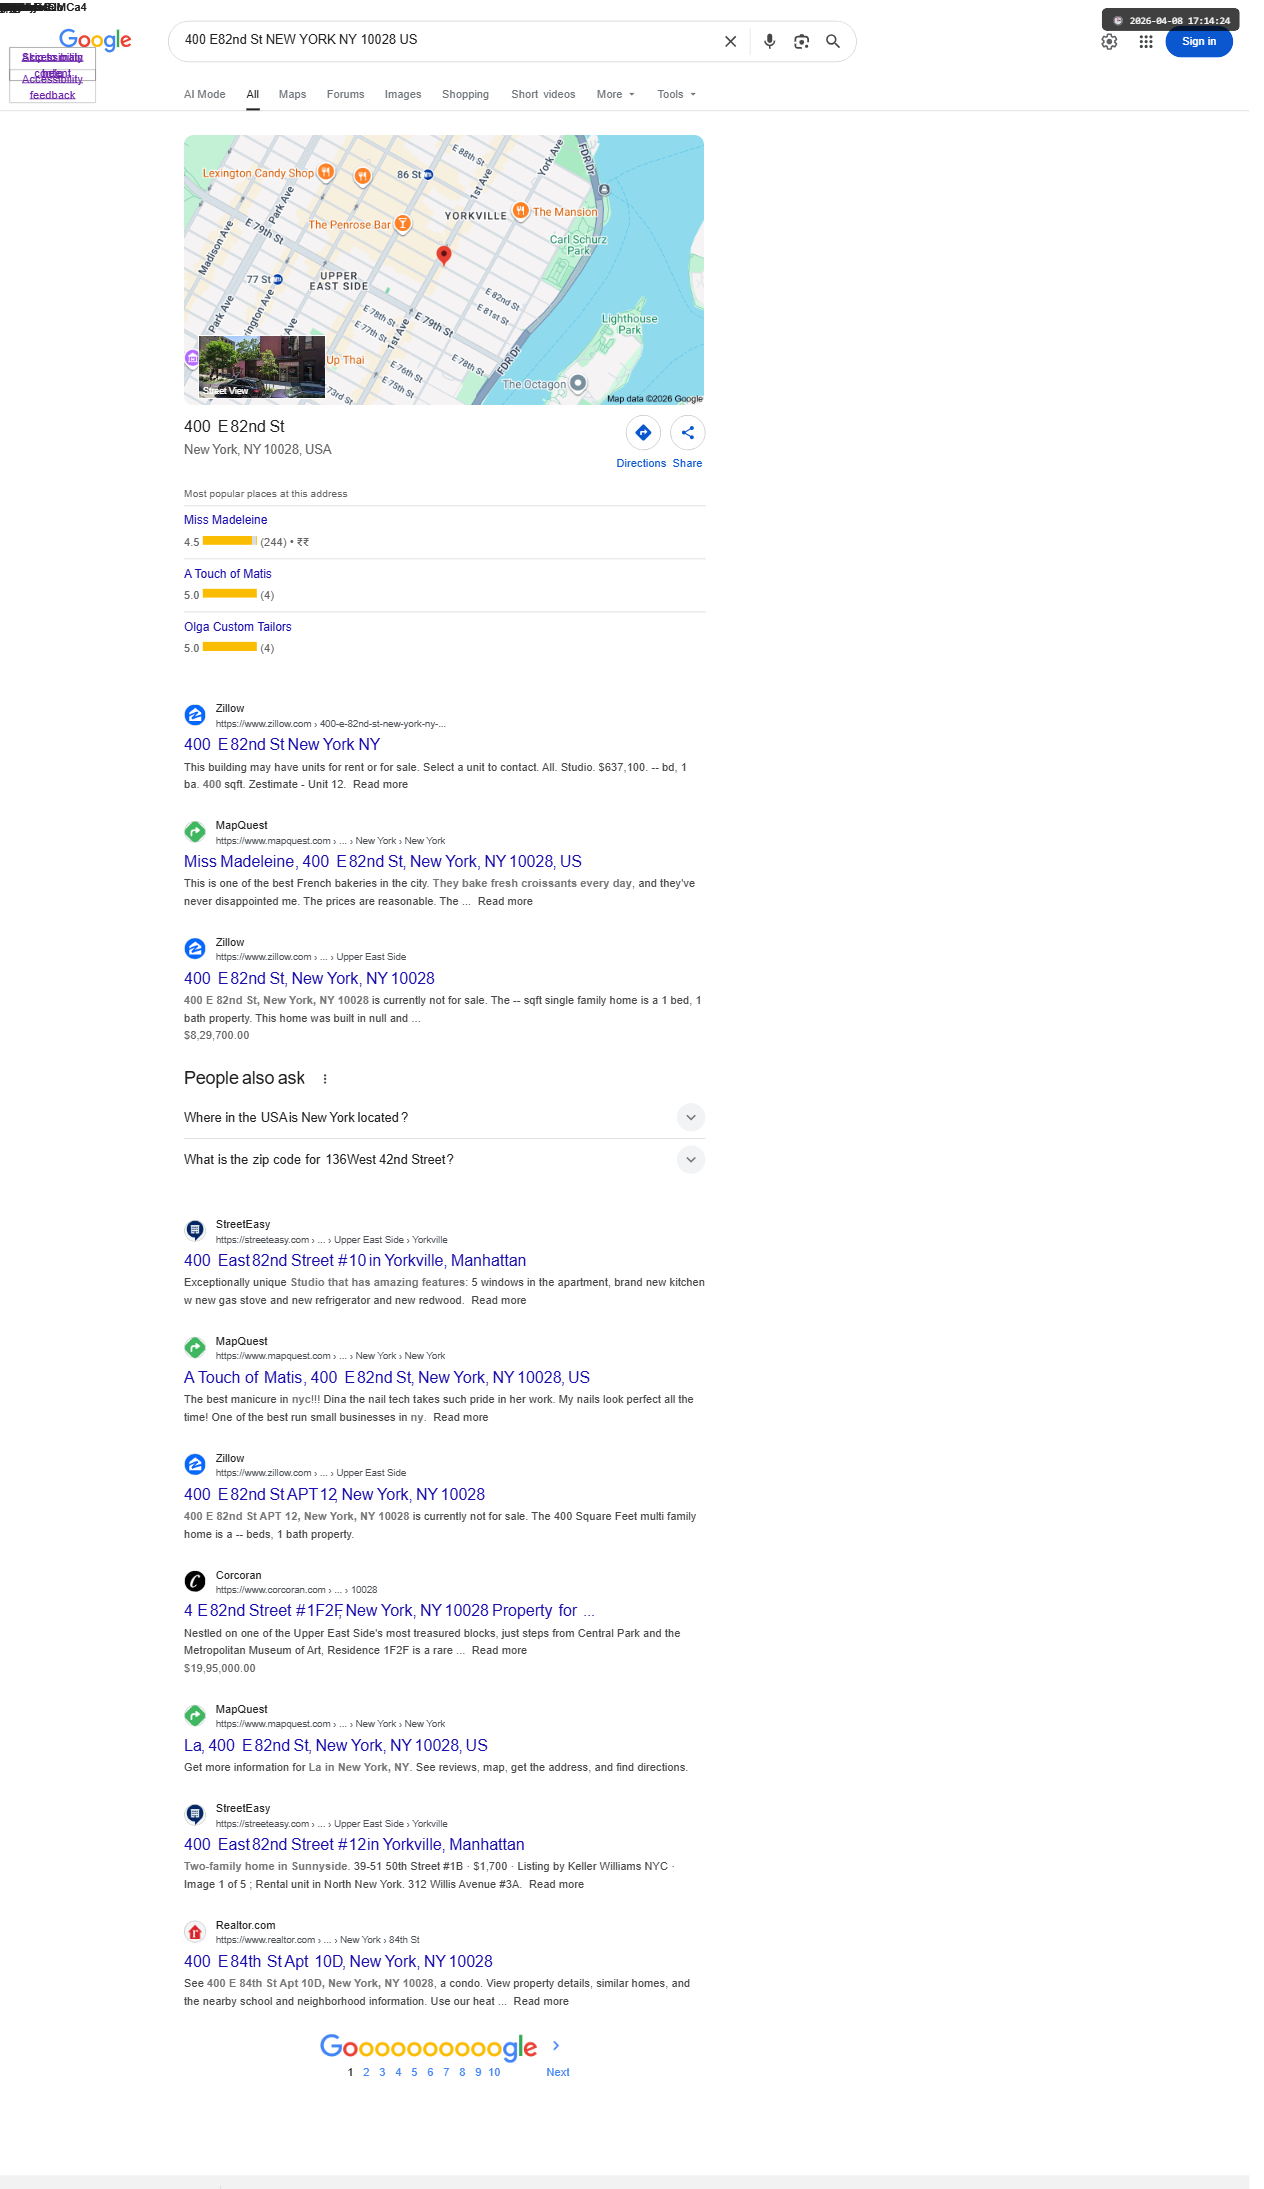This screenshot has height=2189, width=1264.
Task: Open Zillow '400 E 82nd St New York NY' result
Action: [x=282, y=745]
